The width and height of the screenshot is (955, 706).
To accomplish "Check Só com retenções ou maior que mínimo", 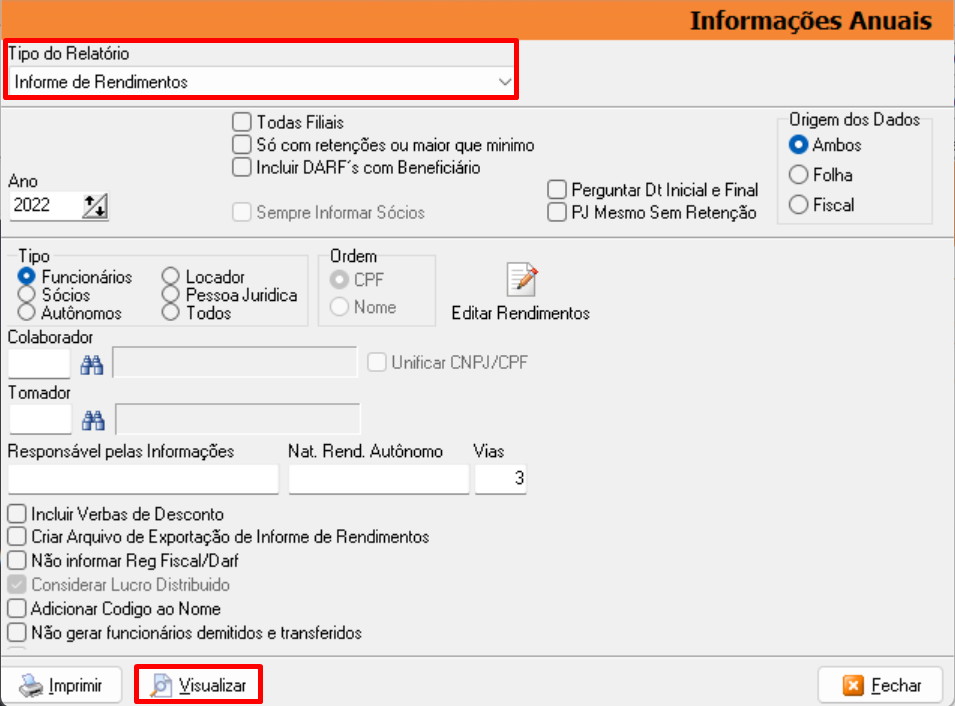I will [241, 145].
